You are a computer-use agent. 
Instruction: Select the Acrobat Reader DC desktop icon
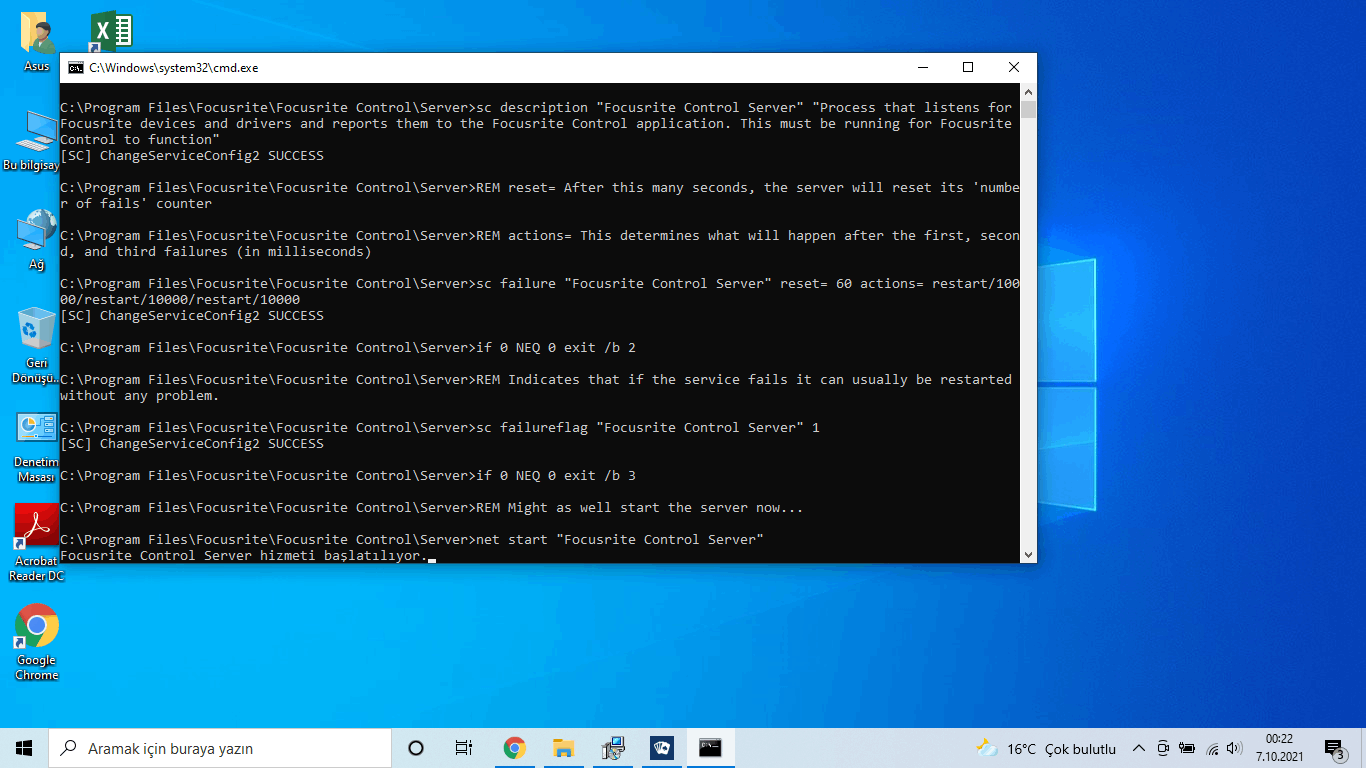[x=37, y=542]
